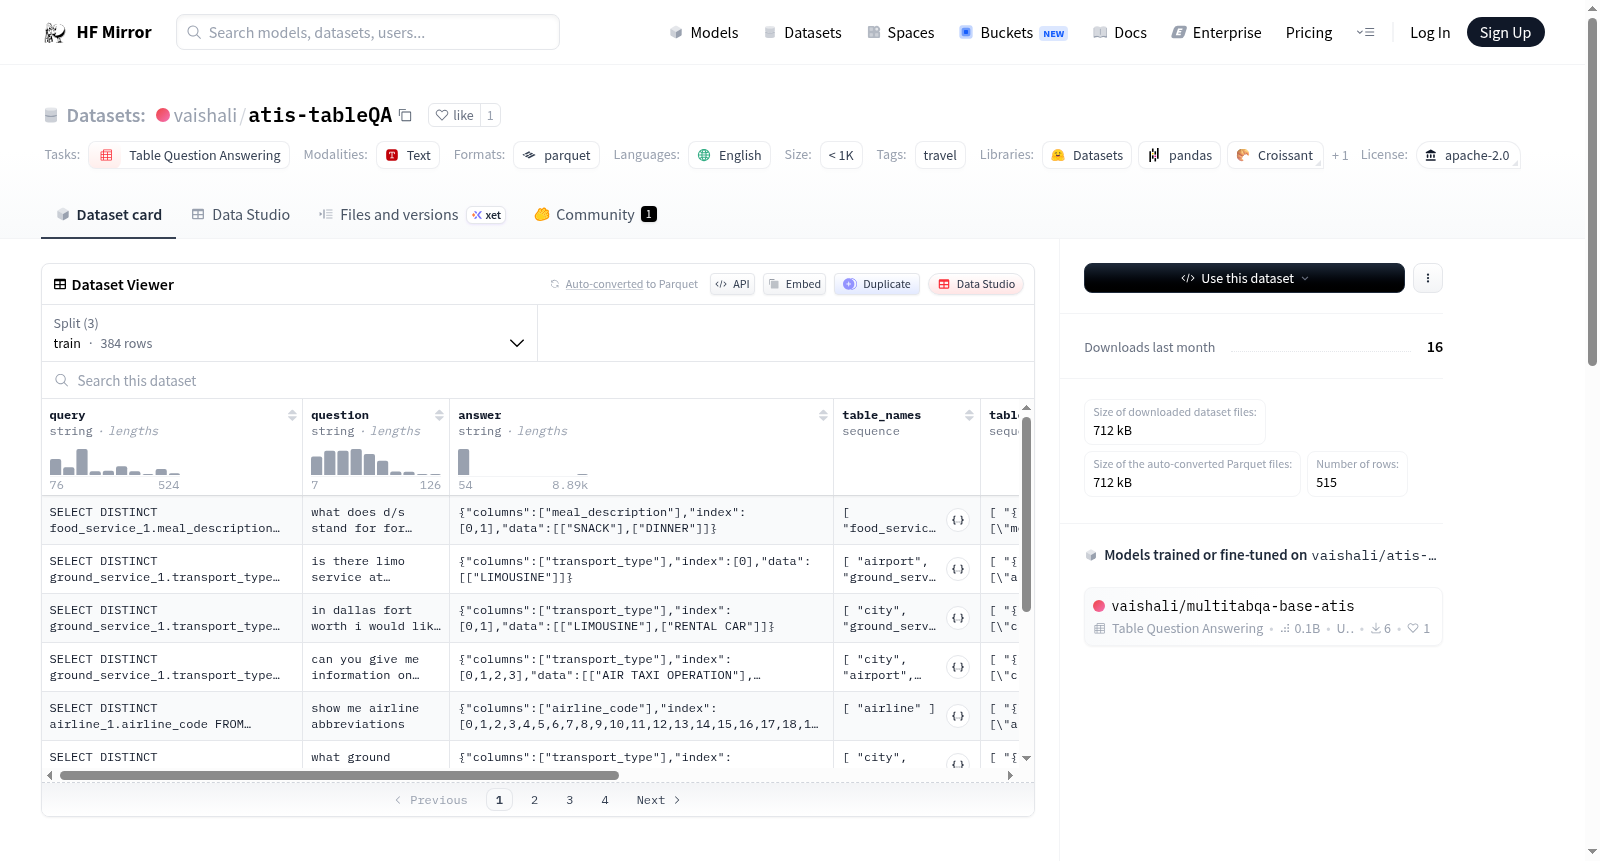Show the +1 additional libraries
Screen dimensions: 1600x861
(1340, 155)
